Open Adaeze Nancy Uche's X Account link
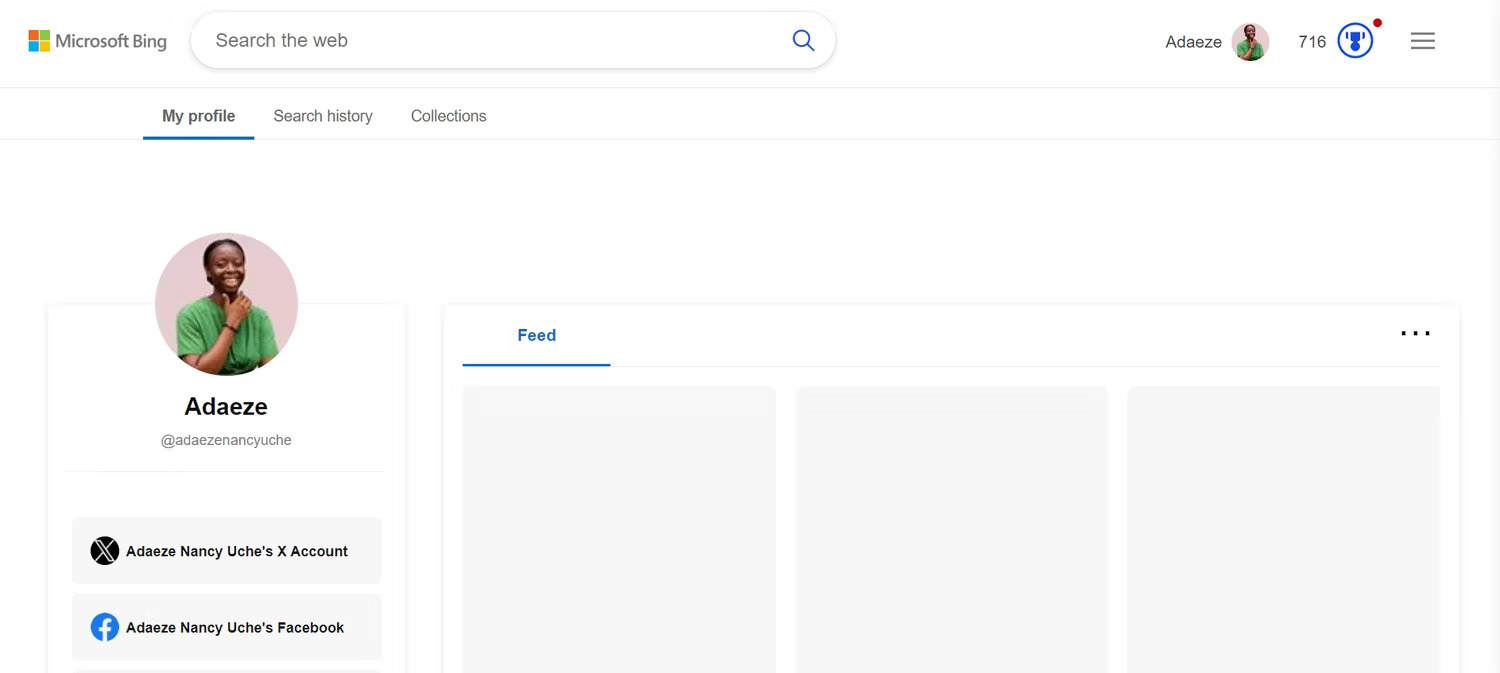 point(227,551)
